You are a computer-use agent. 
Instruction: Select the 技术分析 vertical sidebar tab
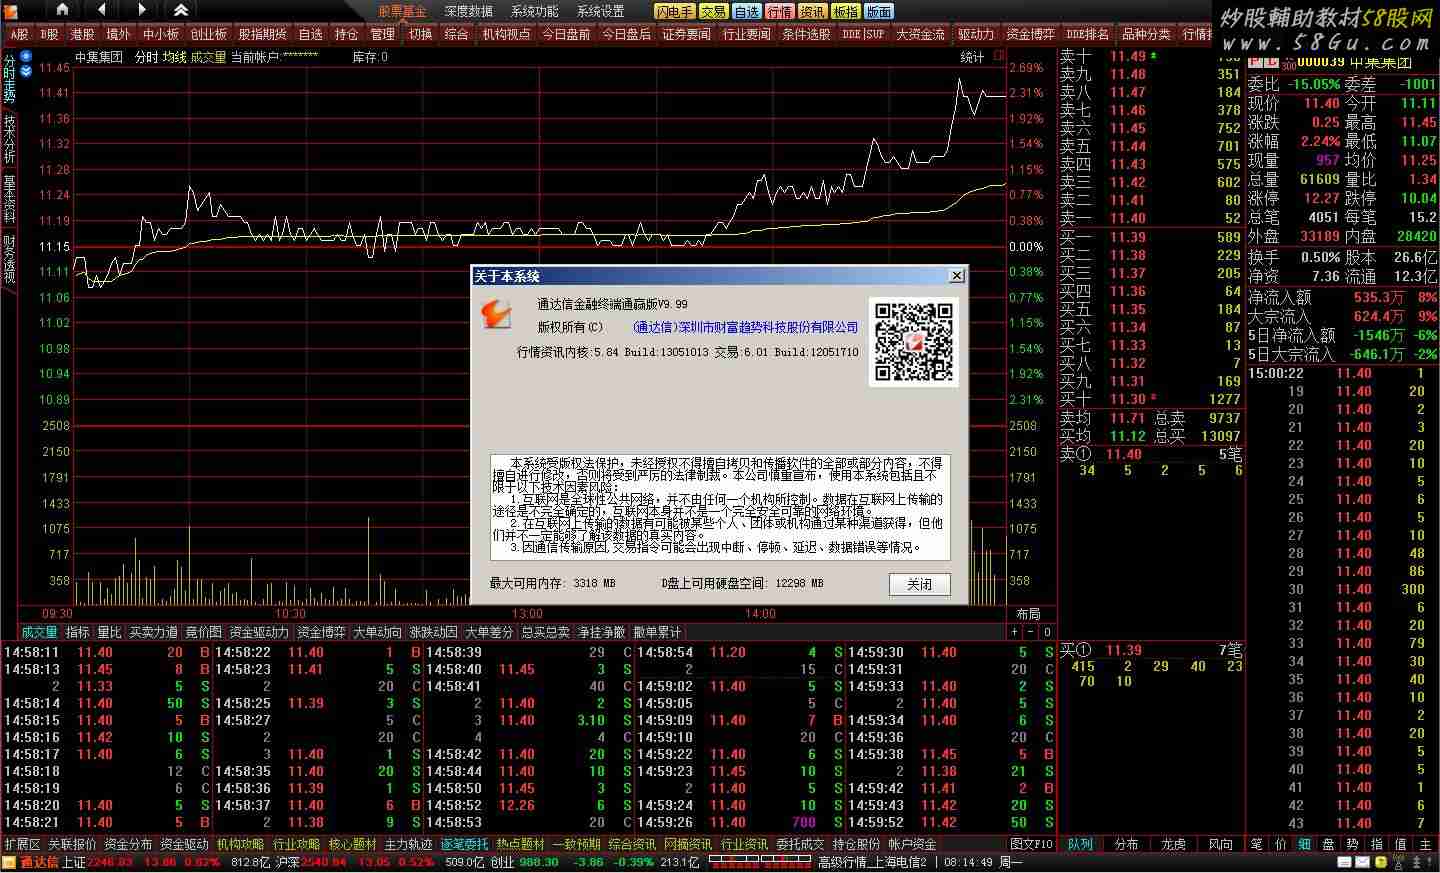point(9,138)
